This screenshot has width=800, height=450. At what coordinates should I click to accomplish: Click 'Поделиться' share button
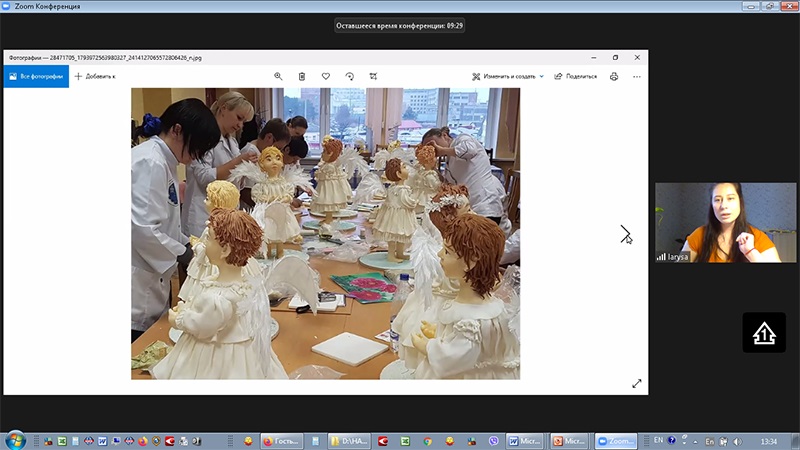(x=575, y=76)
